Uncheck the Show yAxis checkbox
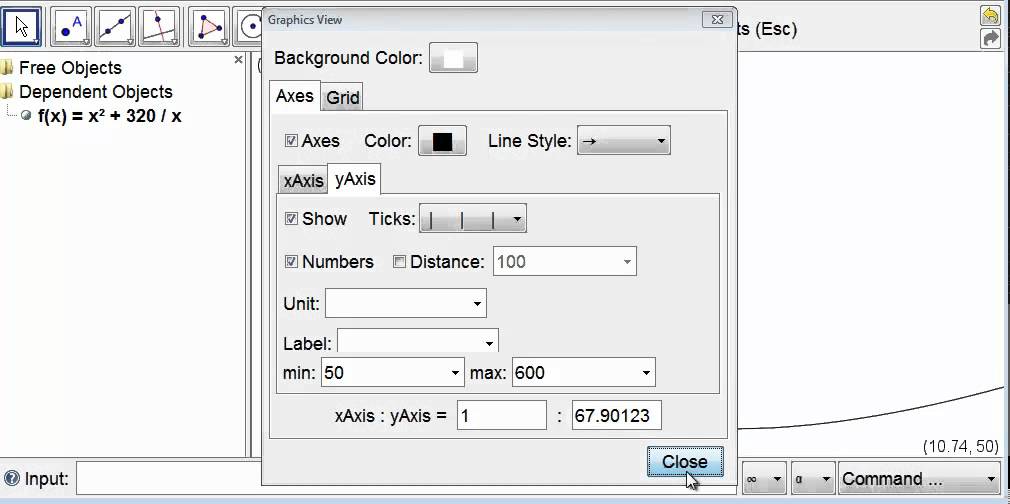 click(x=292, y=219)
